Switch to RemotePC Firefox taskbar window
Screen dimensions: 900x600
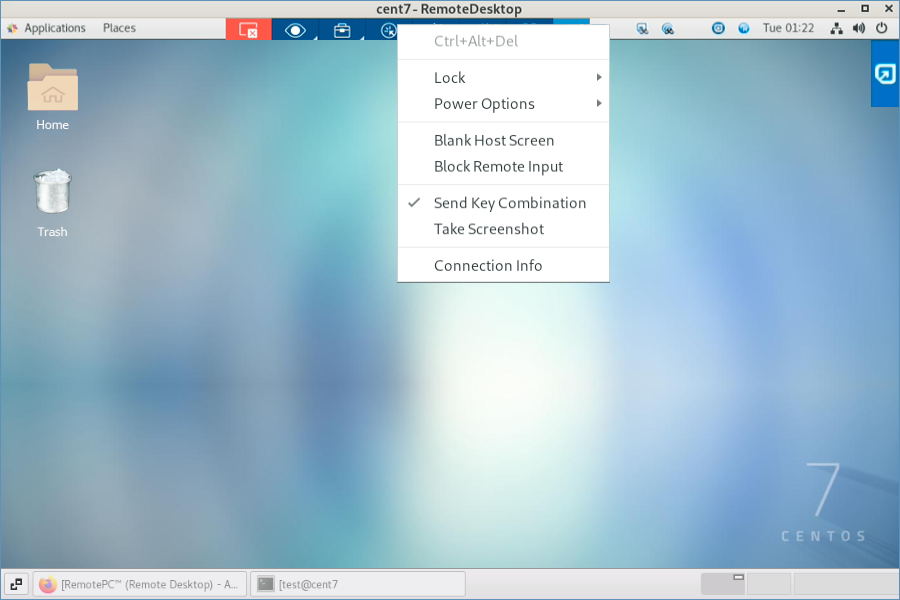point(140,584)
